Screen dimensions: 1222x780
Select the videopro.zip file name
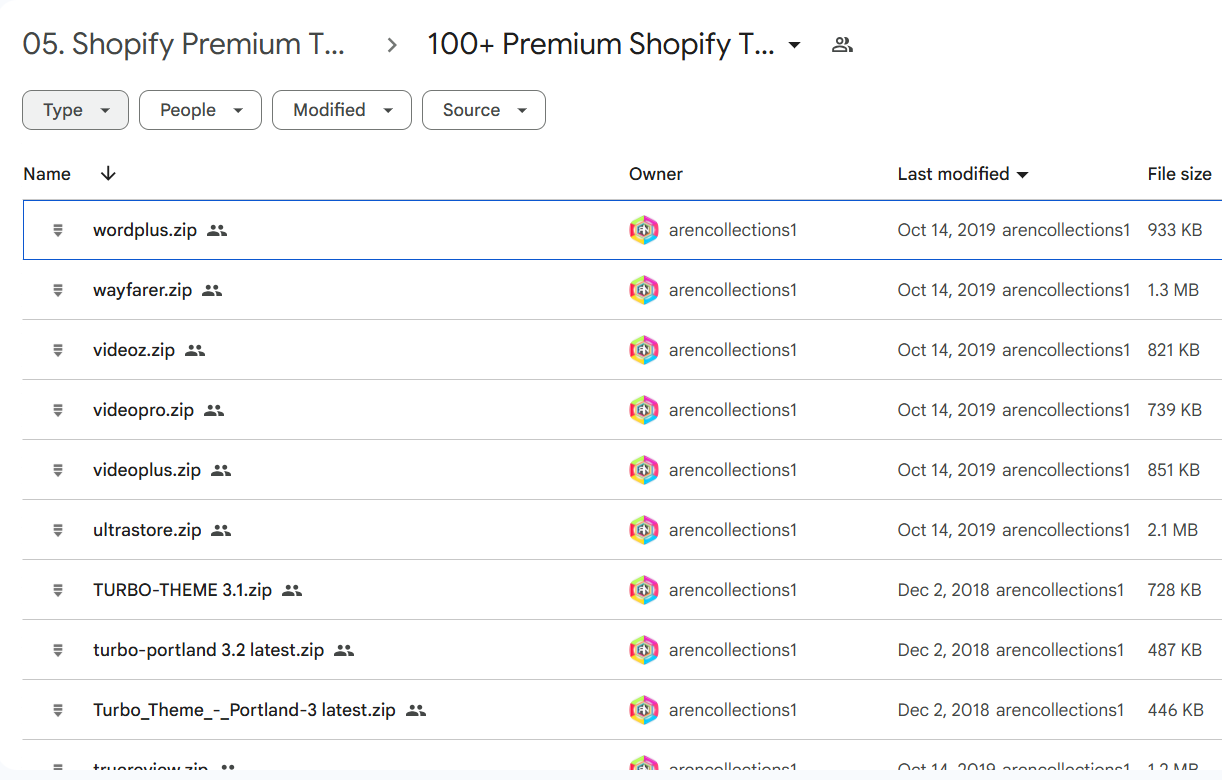pos(144,410)
